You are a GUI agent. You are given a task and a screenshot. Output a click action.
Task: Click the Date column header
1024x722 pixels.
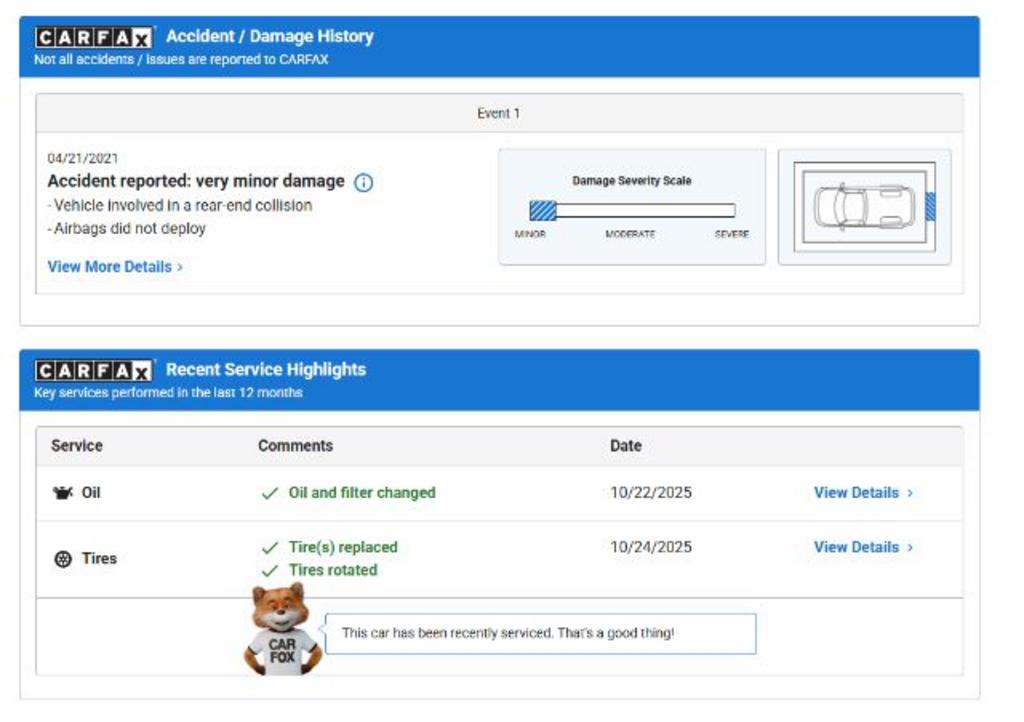click(626, 446)
